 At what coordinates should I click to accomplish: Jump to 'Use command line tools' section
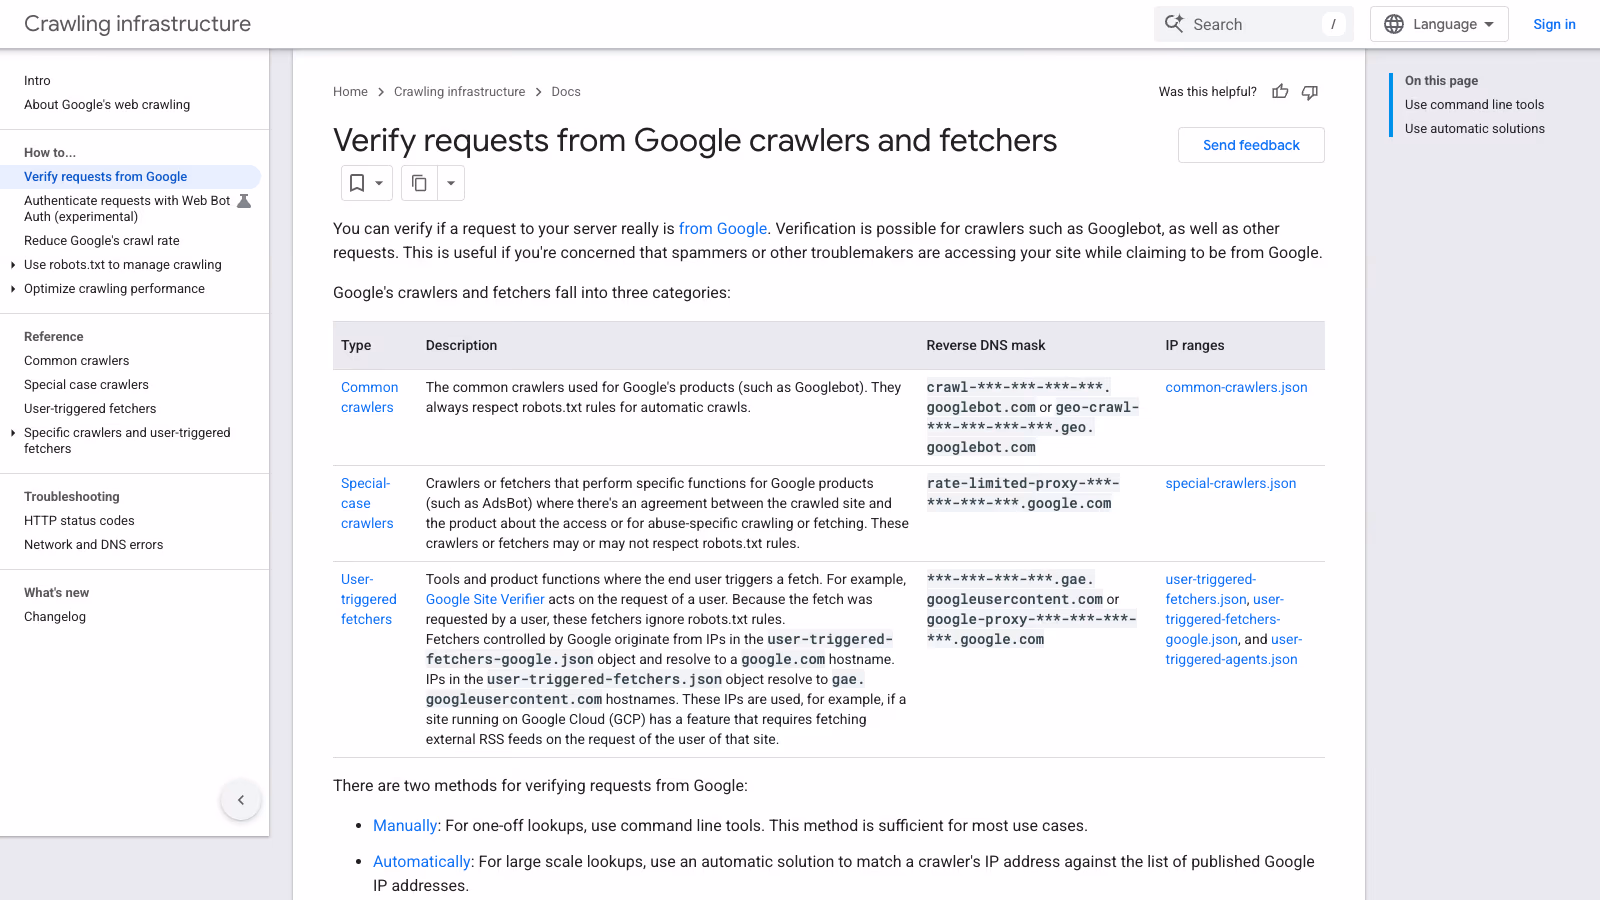point(1474,105)
